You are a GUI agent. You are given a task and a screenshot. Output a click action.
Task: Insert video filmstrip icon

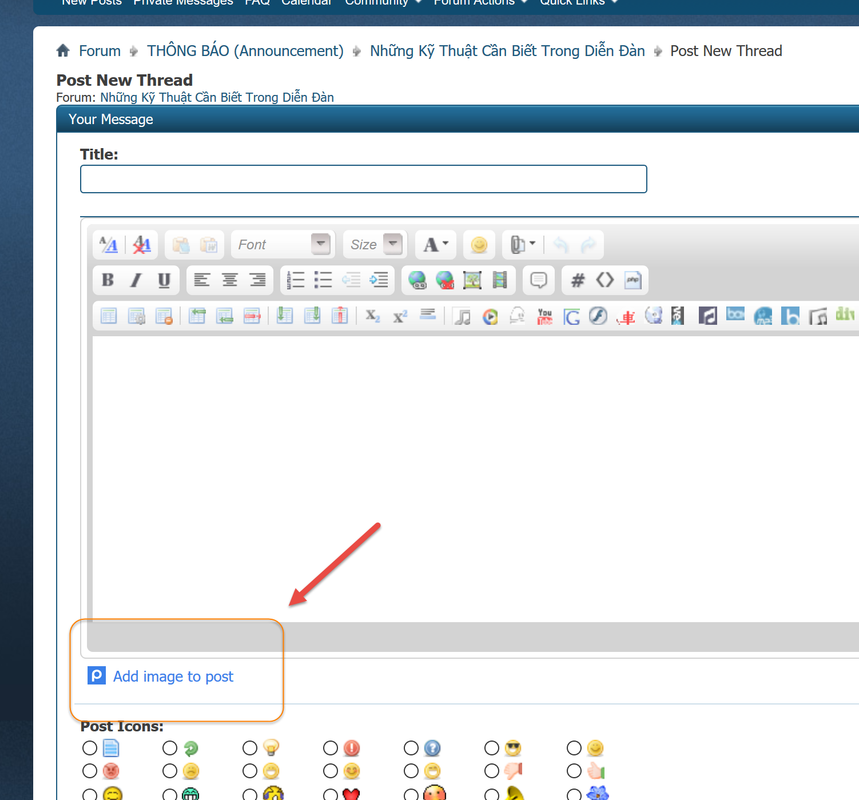coord(500,280)
